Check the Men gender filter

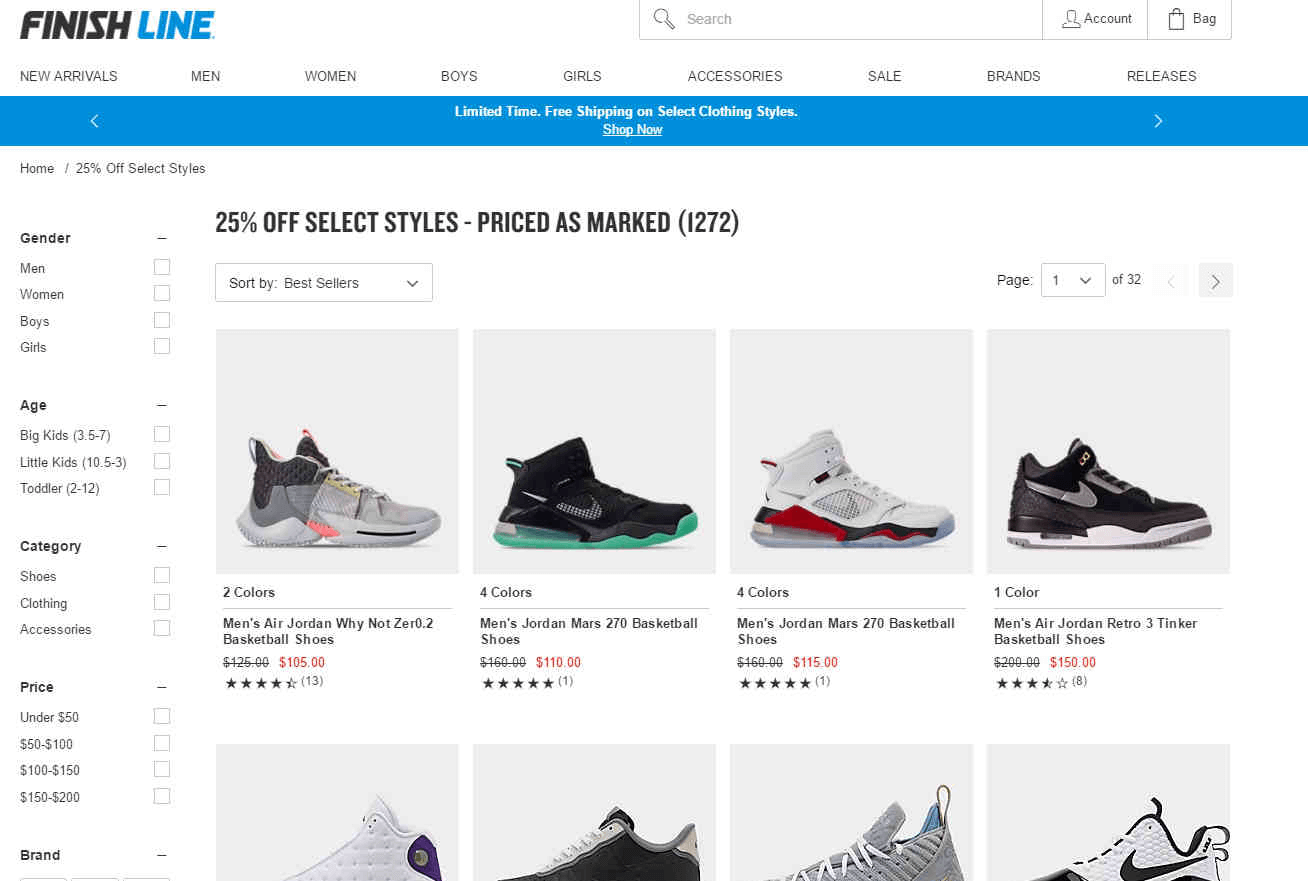[x=162, y=267]
